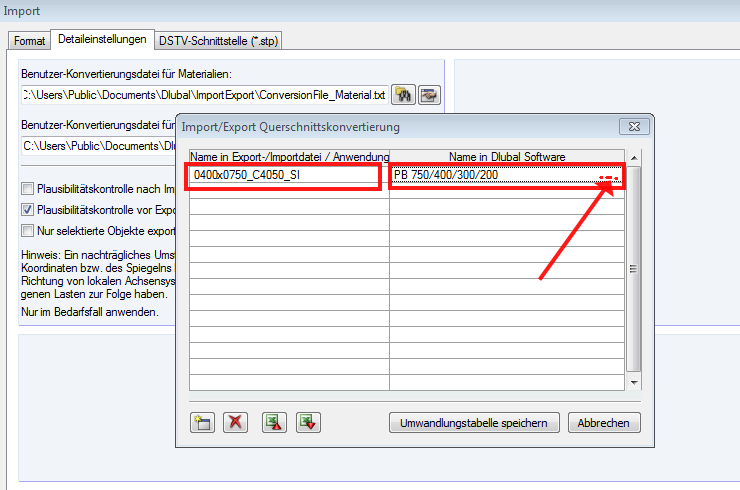Click the Excel export icon with down arrow
This screenshot has height=490, width=740.
[x=307, y=422]
